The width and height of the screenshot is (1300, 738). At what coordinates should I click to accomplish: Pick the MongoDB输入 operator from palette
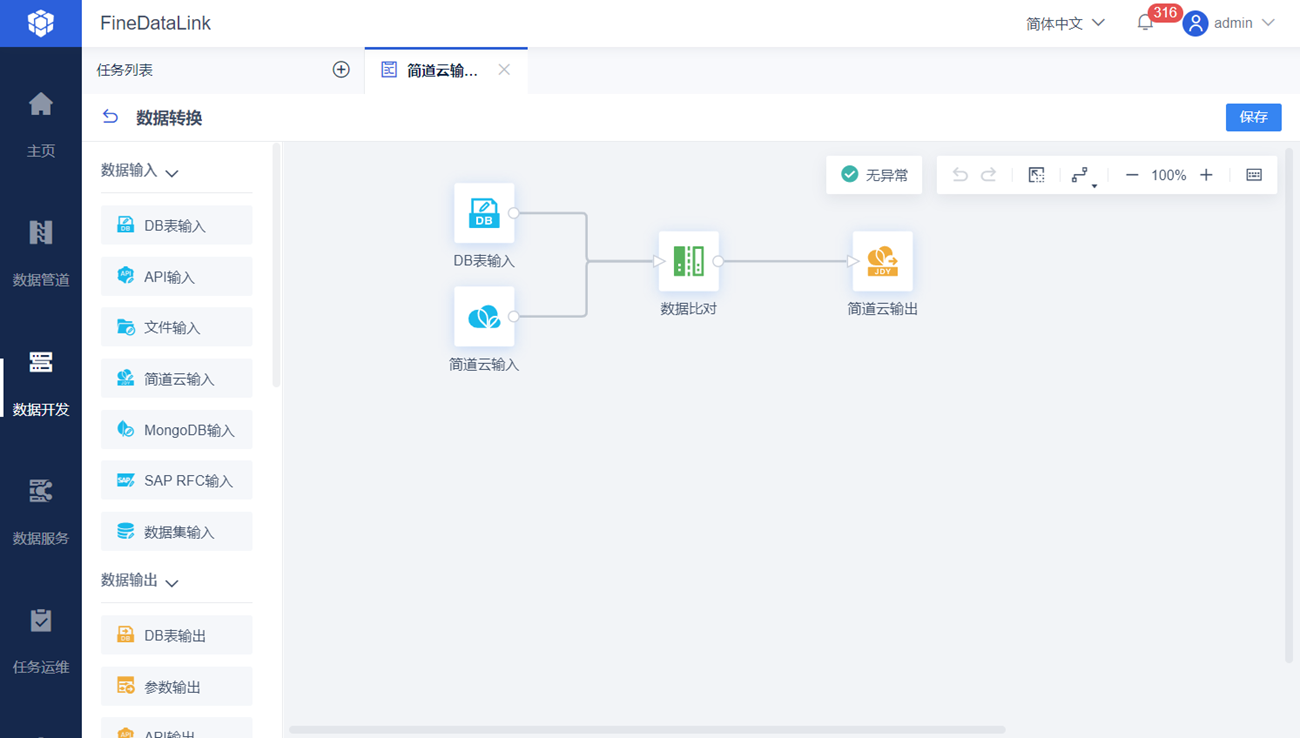click(176, 430)
